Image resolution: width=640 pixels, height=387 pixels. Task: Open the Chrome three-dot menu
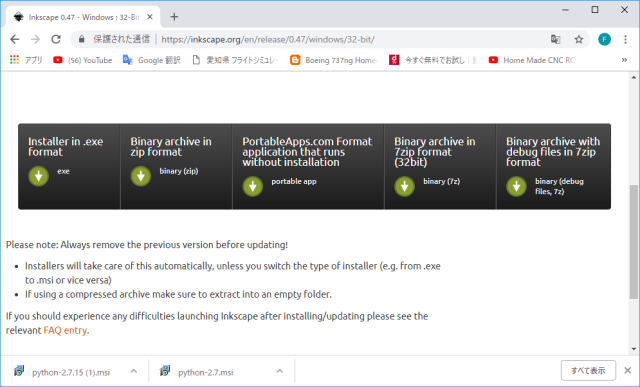click(625, 39)
